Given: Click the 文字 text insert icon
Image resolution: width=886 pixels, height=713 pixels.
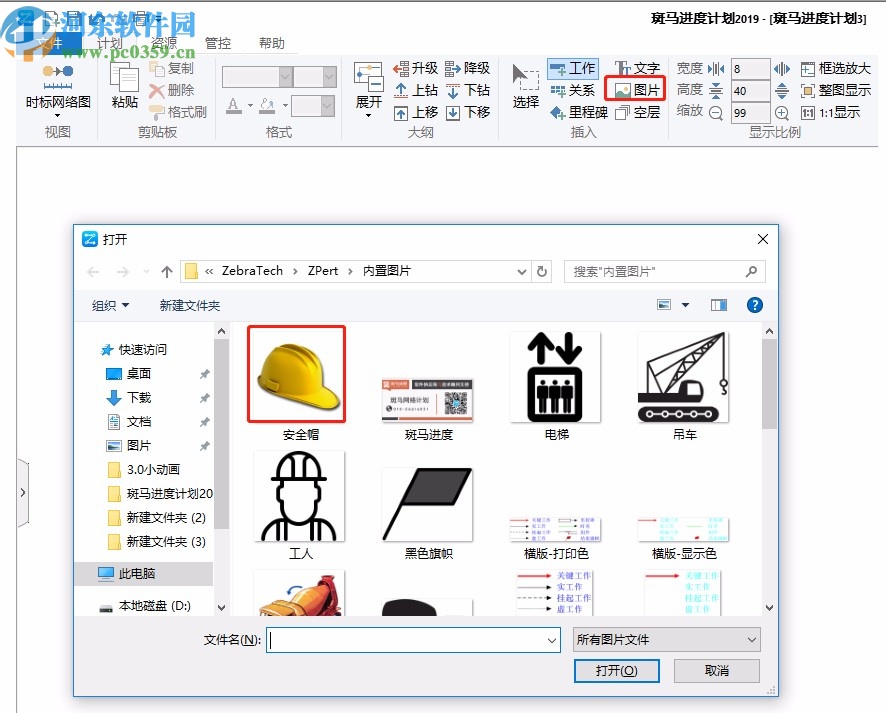Looking at the screenshot, I should (637, 65).
